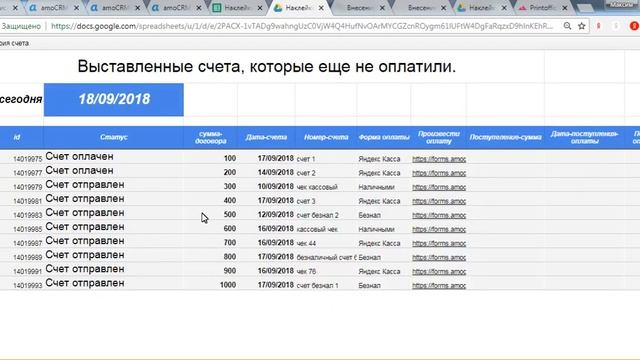The image size is (640, 360).
Task: Open payment link in чек 44 row
Action: pyautogui.click(x=439, y=243)
